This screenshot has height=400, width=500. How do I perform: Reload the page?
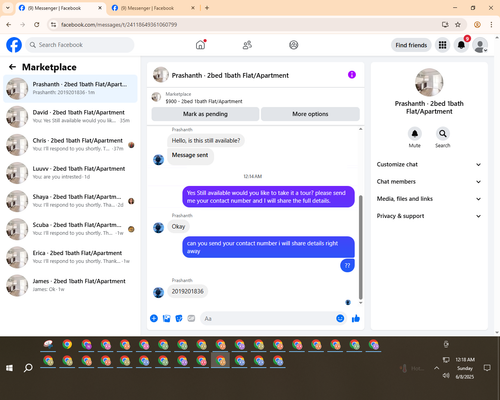tap(37, 24)
